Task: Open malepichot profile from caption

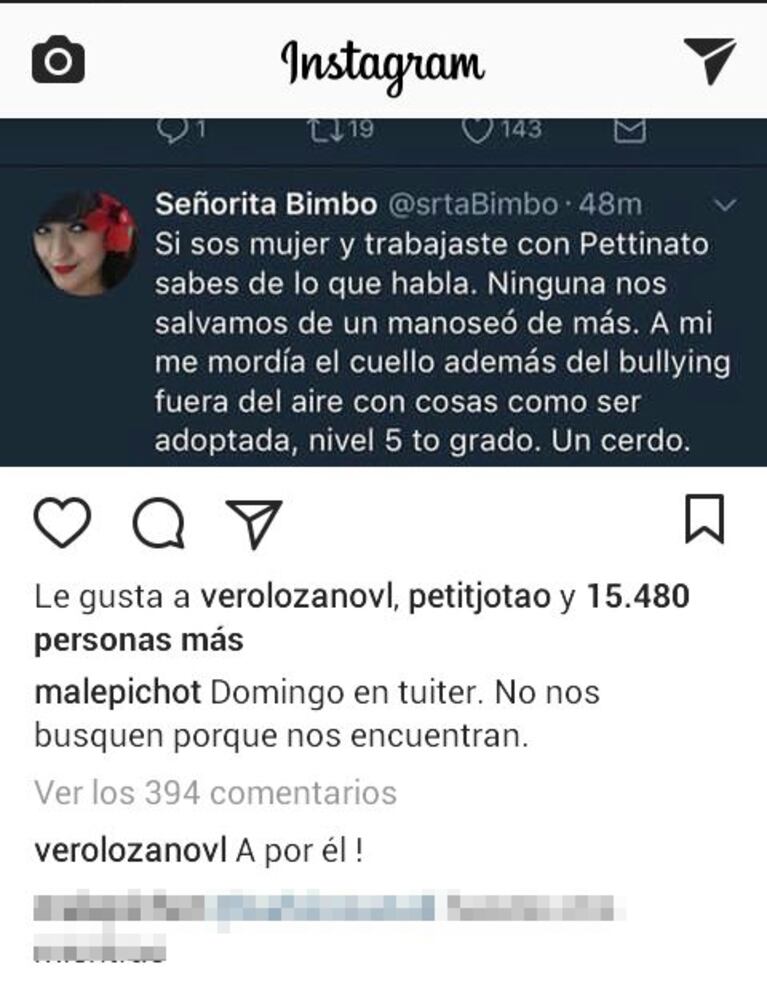Action: (x=118, y=692)
